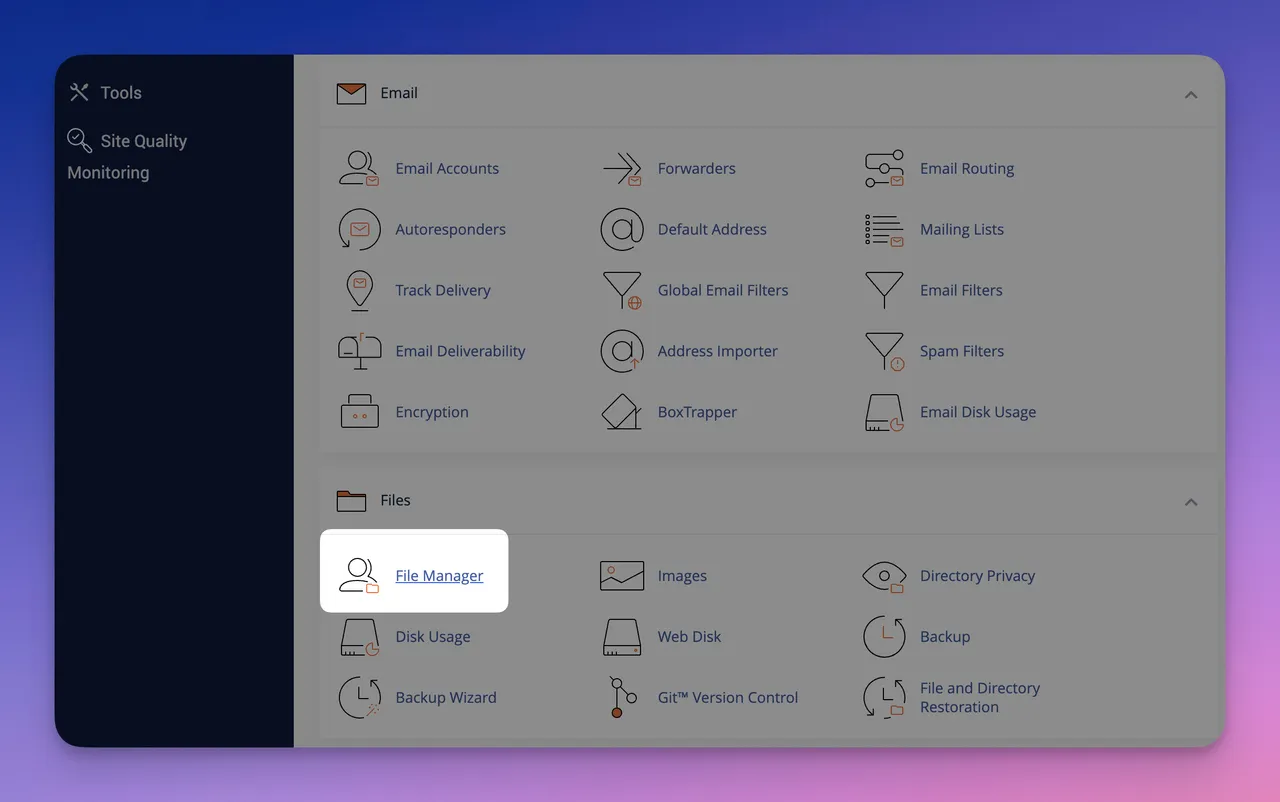Image resolution: width=1280 pixels, height=802 pixels.
Task: Open Tools in the sidebar
Action: [121, 93]
